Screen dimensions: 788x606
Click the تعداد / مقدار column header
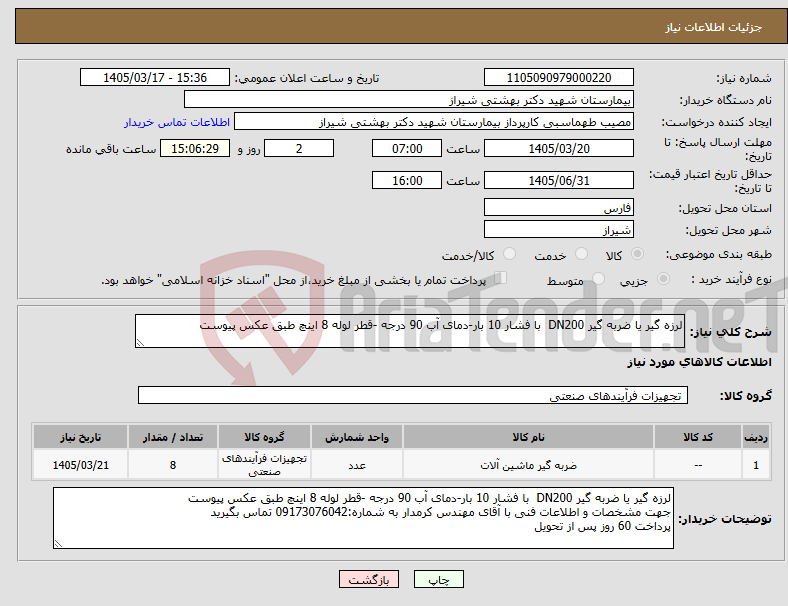[x=173, y=437]
